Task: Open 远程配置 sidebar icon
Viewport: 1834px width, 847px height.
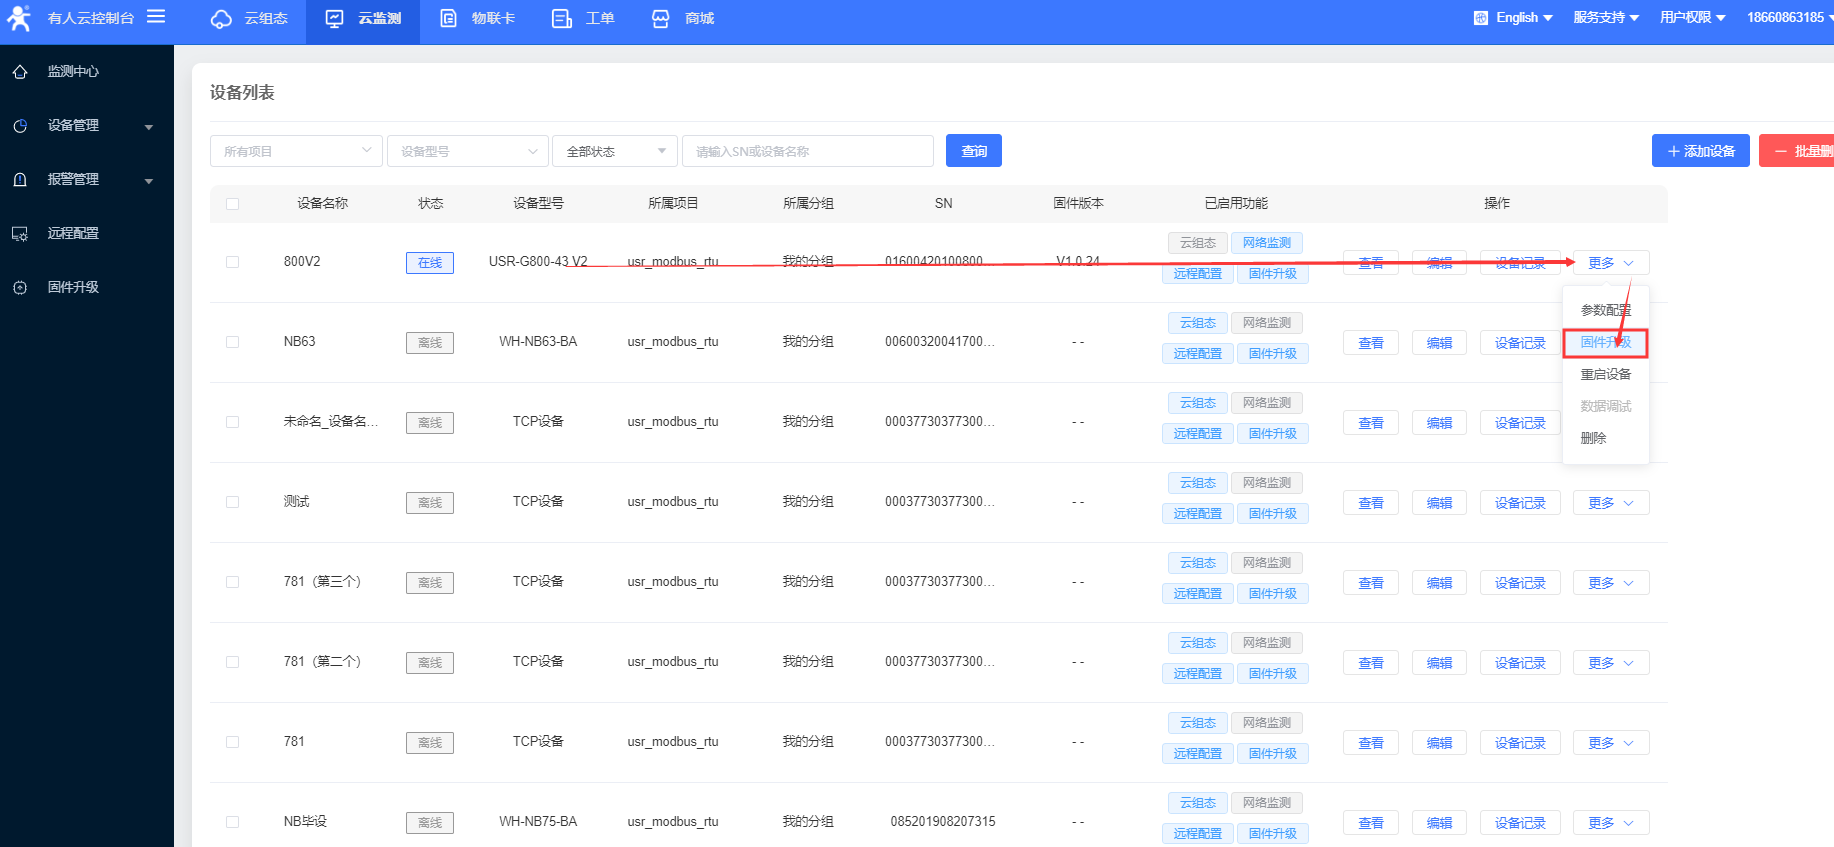Action: point(20,234)
